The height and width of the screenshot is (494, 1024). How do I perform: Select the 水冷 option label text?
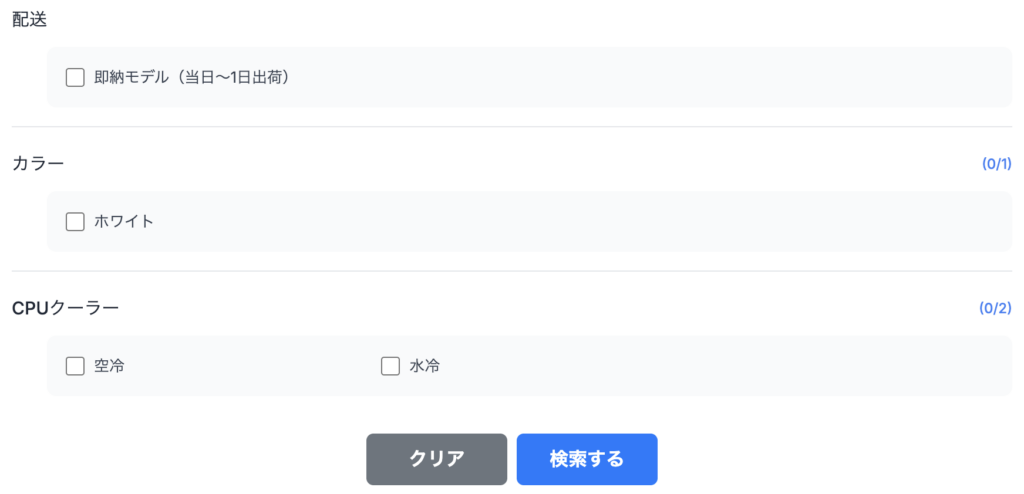[425, 366]
